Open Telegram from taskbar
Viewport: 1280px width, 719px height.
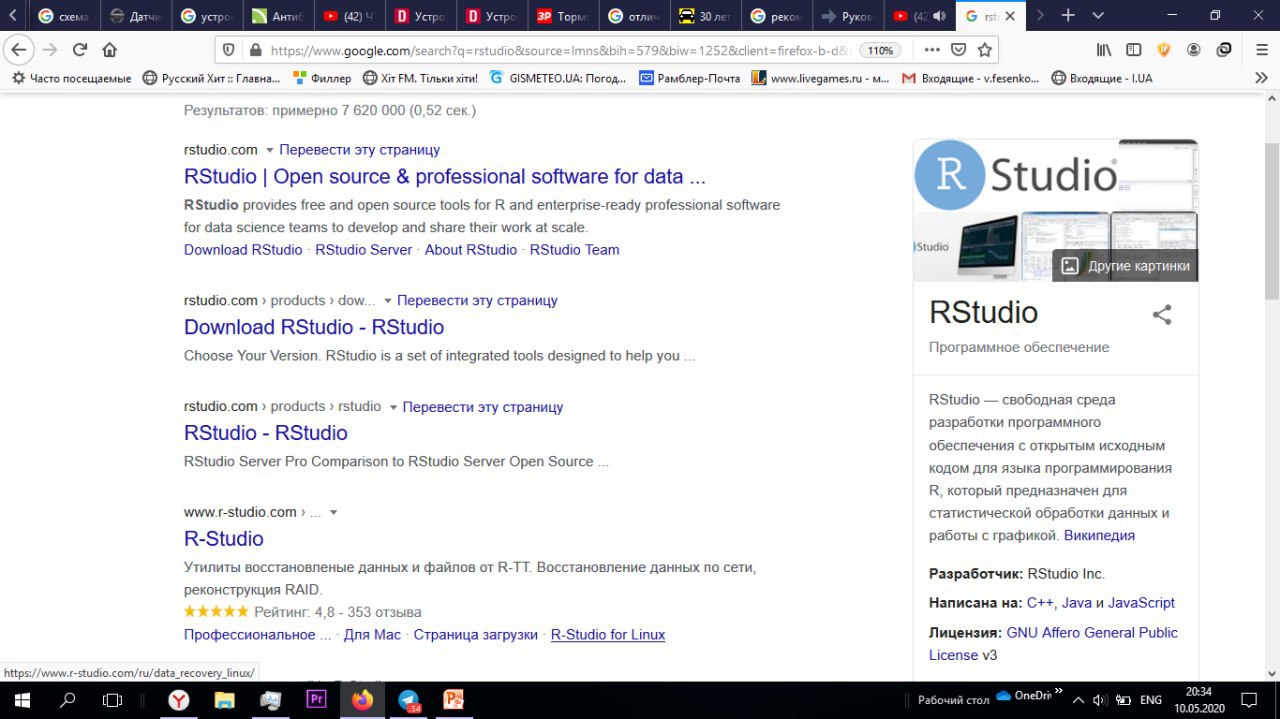tap(409, 700)
